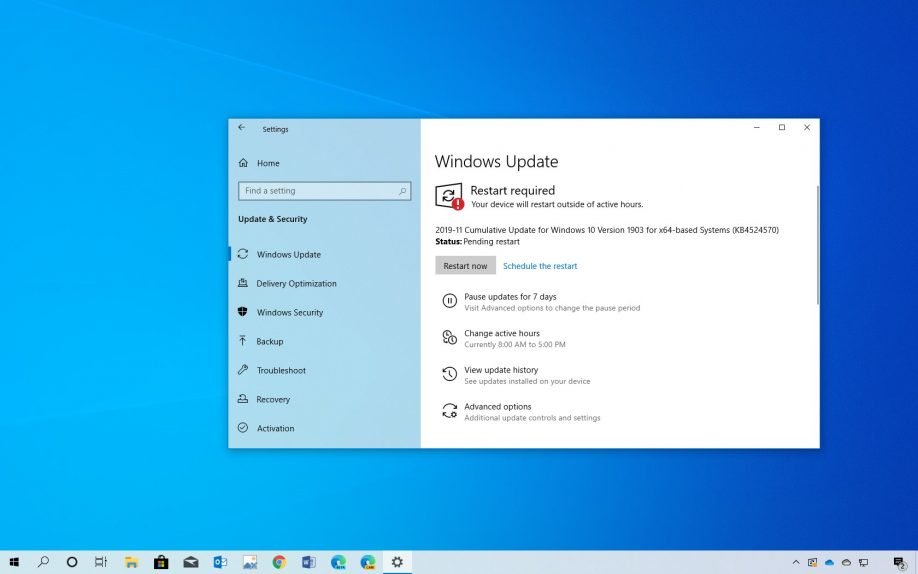918x574 pixels.
Task: Click the Pause updates for 7 days icon
Action: tap(450, 301)
